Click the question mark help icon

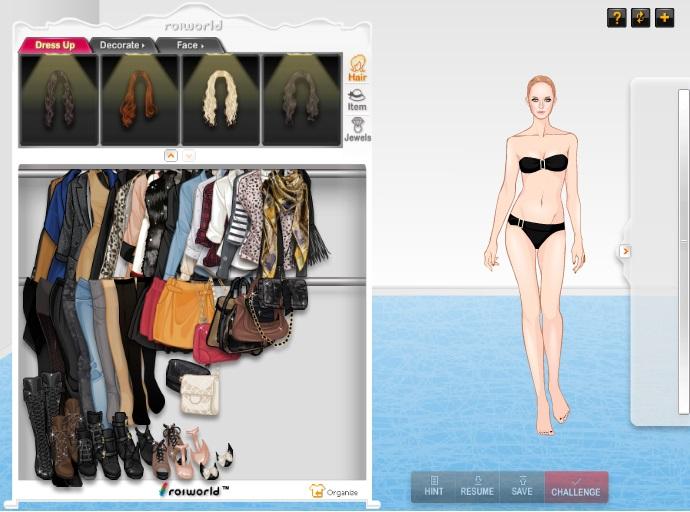616,18
